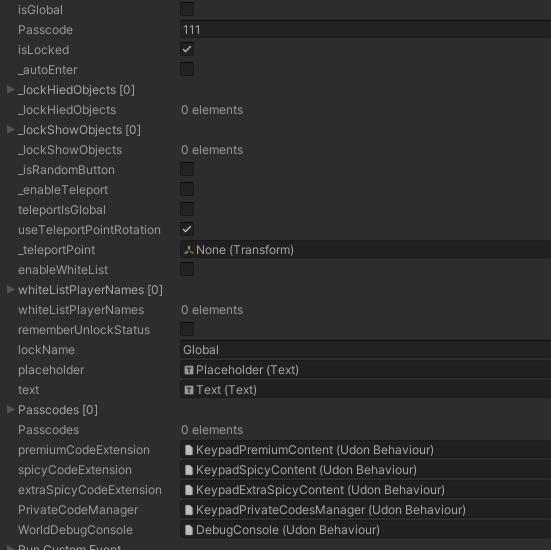
Task: Click the _autoEnter property label
Action: [47, 70]
